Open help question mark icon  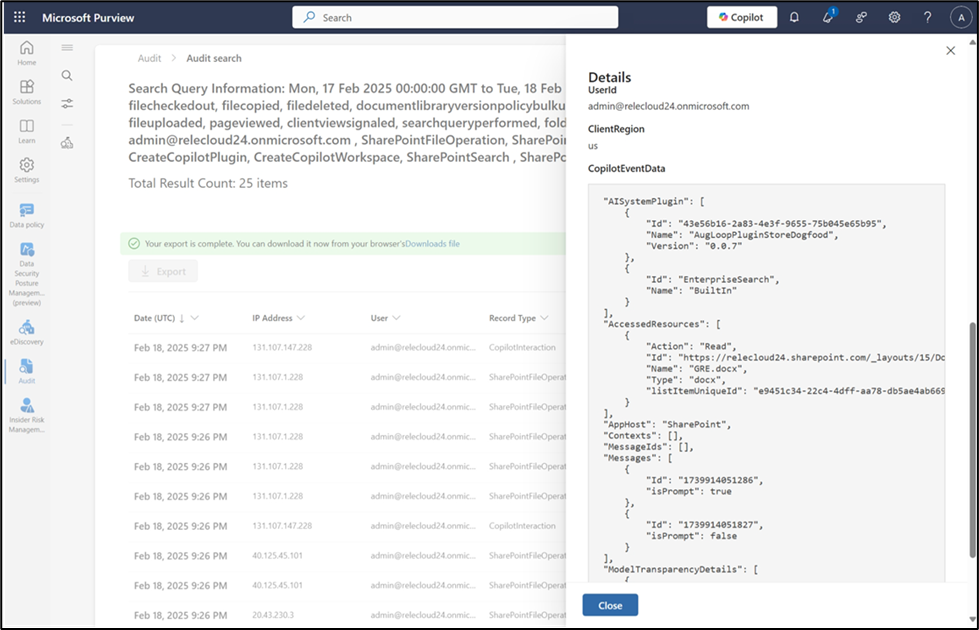[x=927, y=17]
